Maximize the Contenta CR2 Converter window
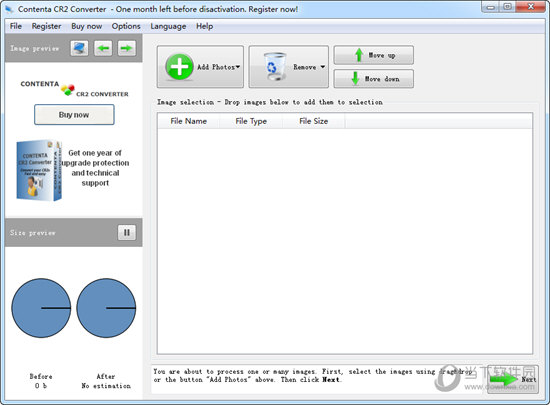 tap(507, 7)
